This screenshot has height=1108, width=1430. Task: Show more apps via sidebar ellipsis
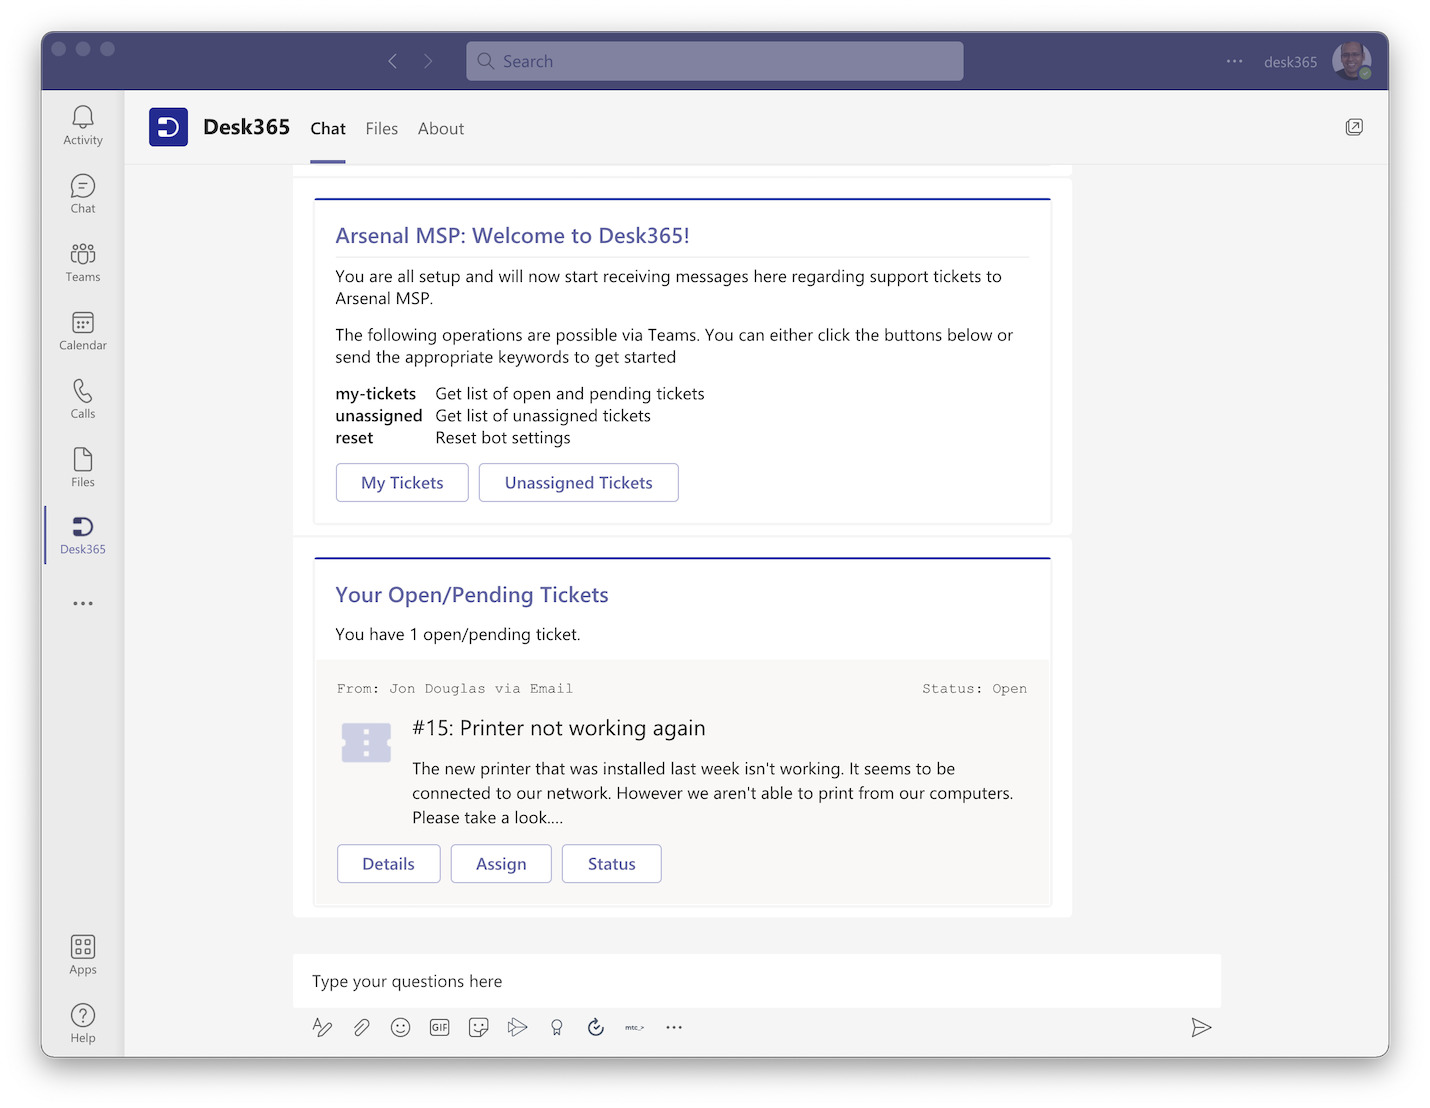pyautogui.click(x=83, y=604)
